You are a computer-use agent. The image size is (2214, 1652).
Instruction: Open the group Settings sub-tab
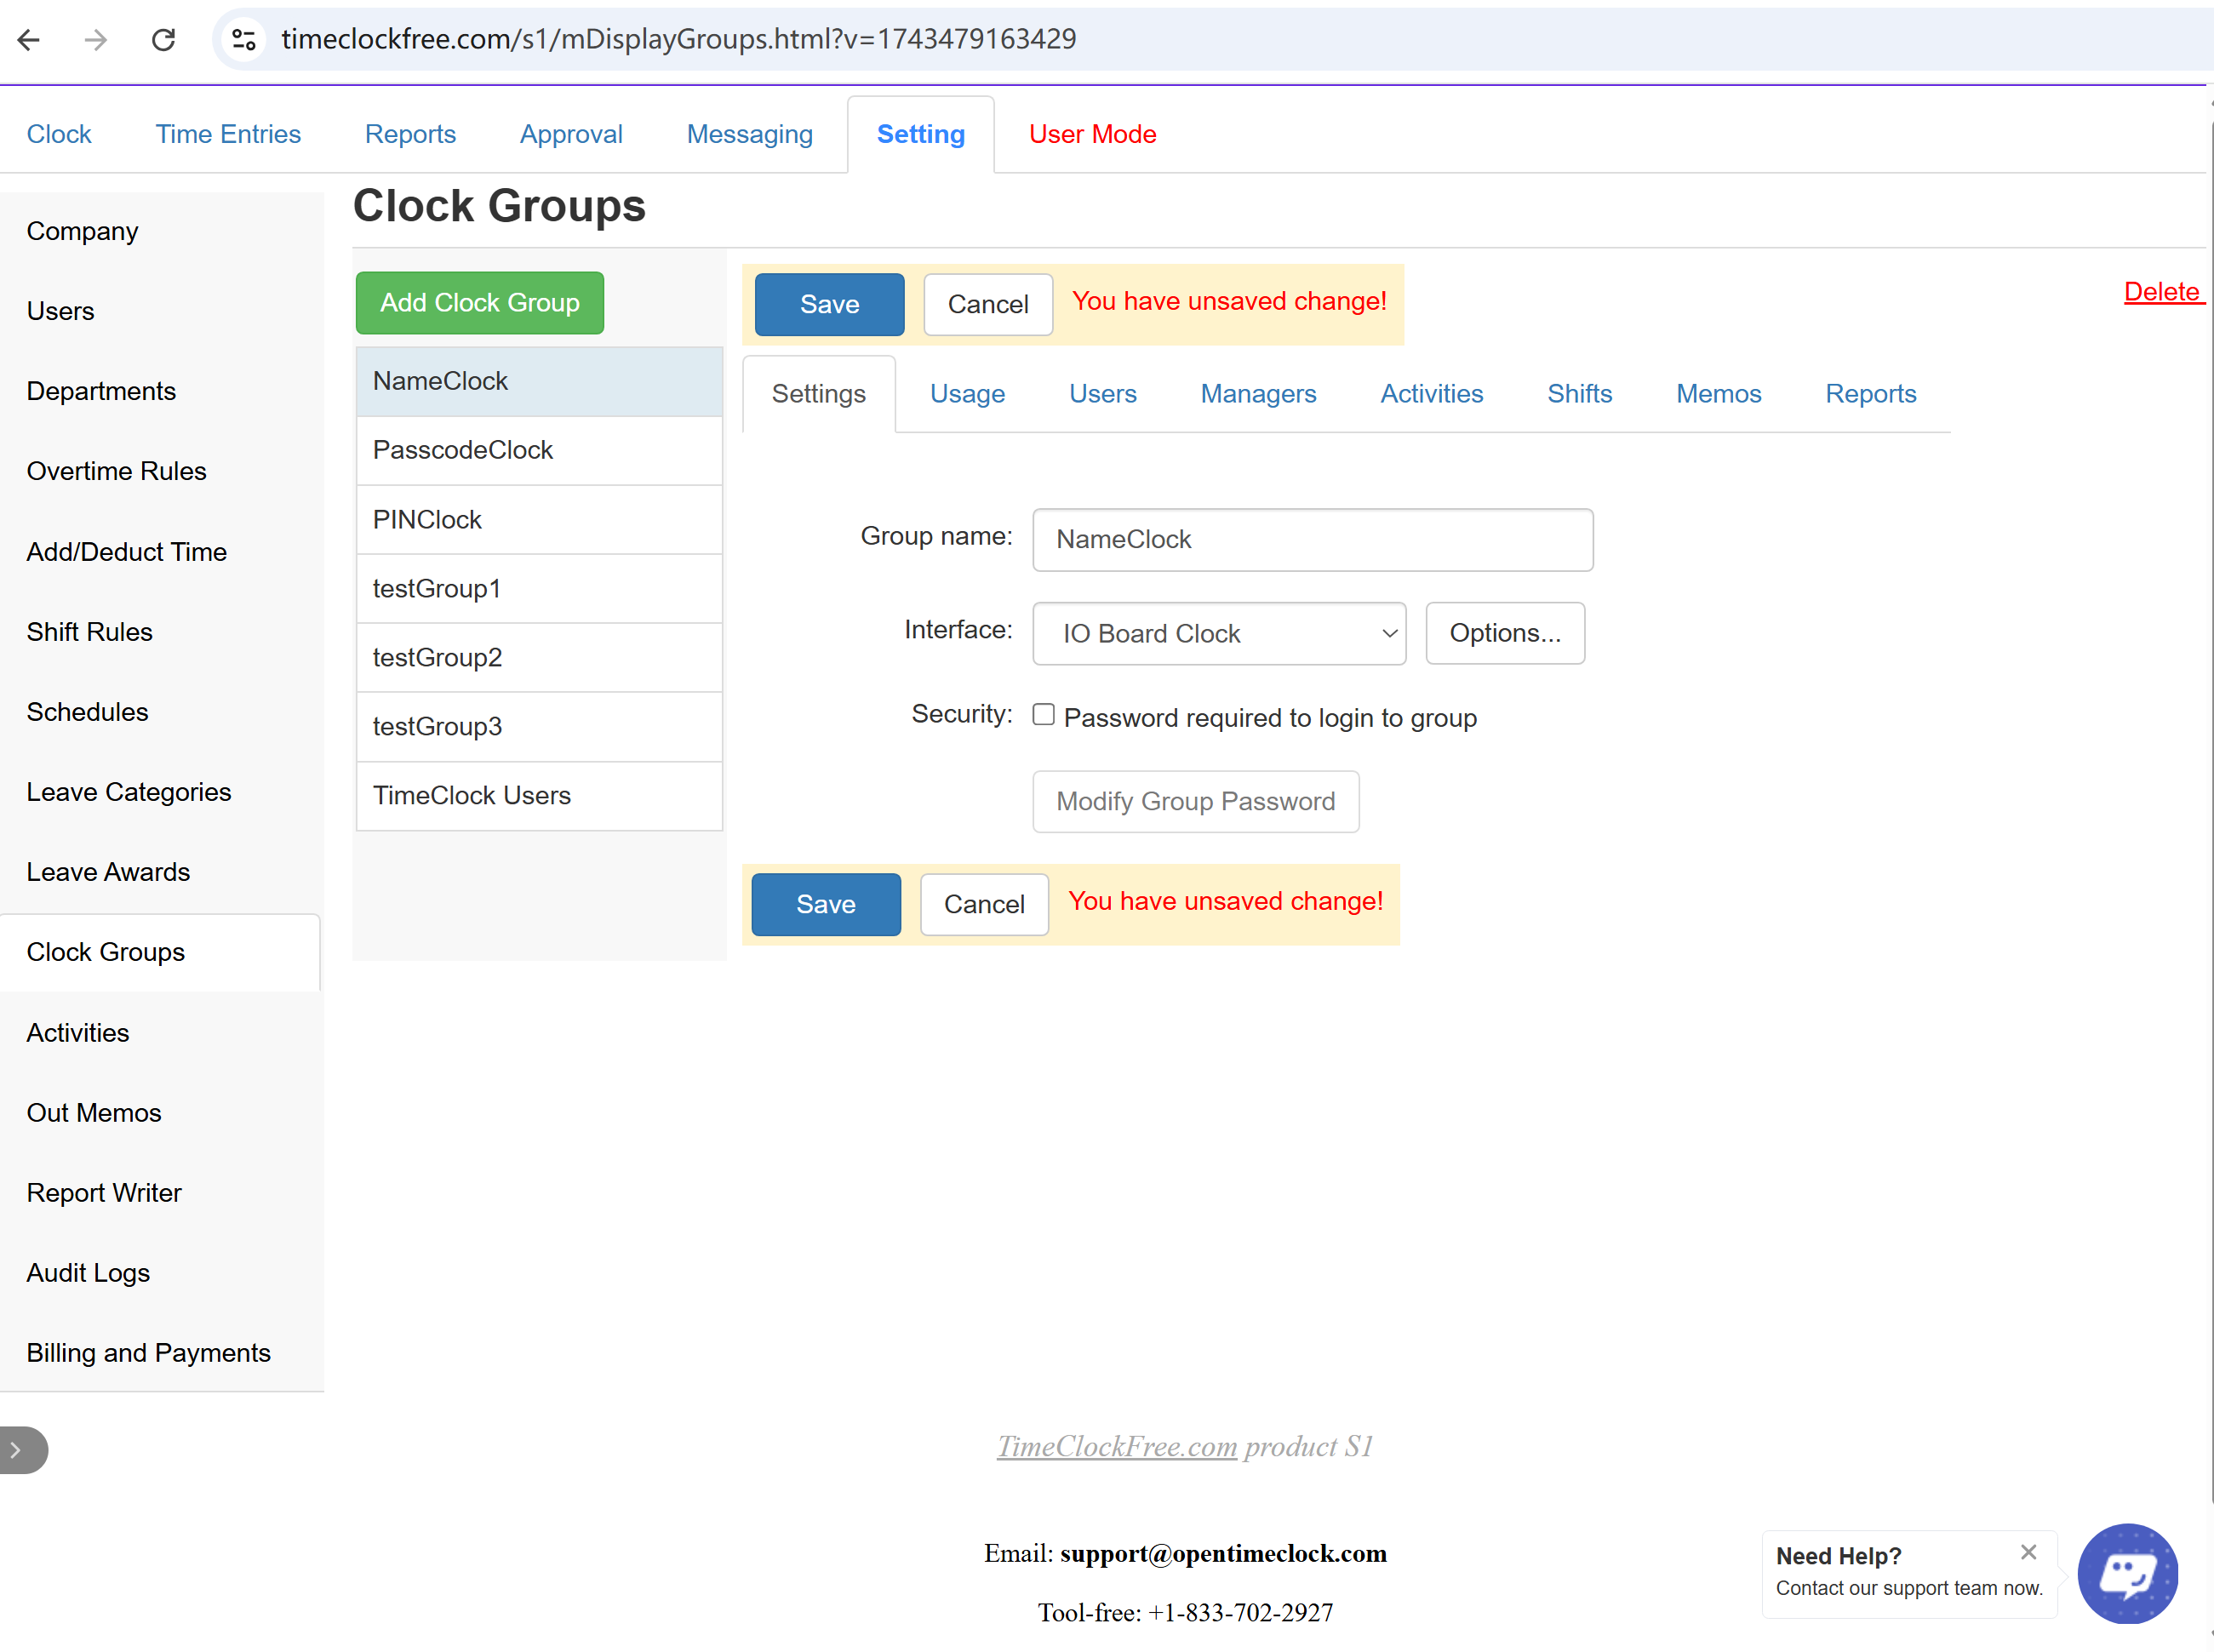pos(819,394)
